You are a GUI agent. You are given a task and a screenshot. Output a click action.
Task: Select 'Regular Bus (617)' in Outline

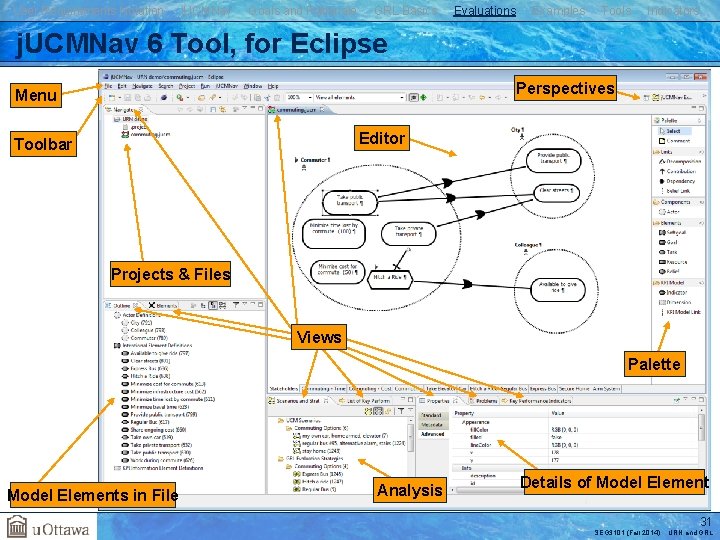[146, 422]
